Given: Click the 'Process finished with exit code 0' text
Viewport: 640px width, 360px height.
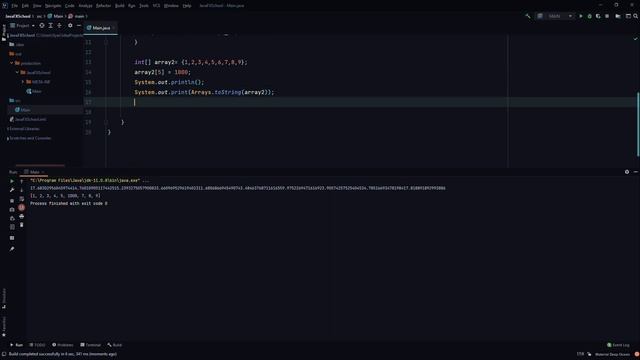Looking at the screenshot, I should point(69,203).
